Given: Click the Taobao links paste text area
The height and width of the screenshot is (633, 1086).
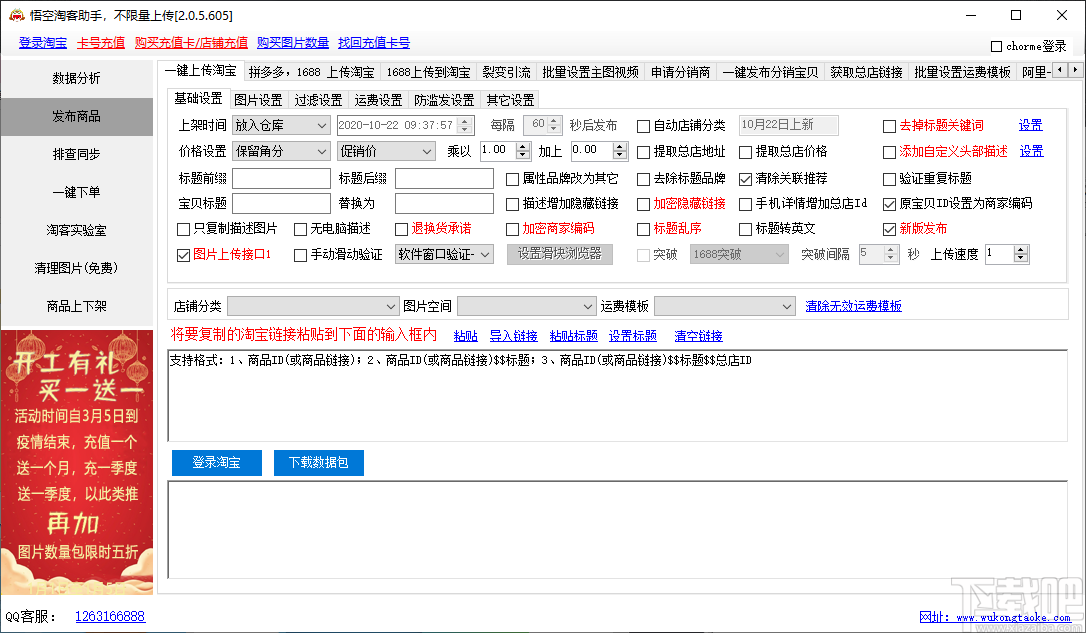Looking at the screenshot, I should [x=618, y=396].
